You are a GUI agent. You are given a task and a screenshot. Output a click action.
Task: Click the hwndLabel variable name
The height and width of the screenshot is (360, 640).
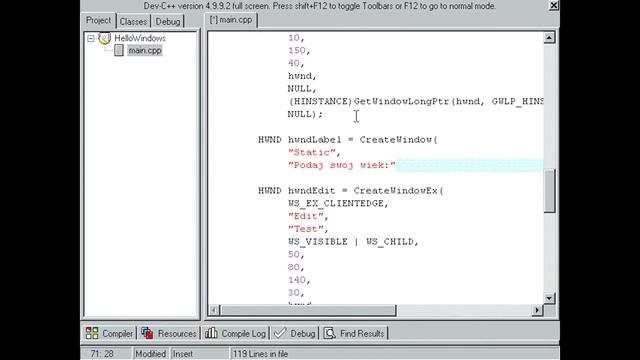[x=314, y=140]
